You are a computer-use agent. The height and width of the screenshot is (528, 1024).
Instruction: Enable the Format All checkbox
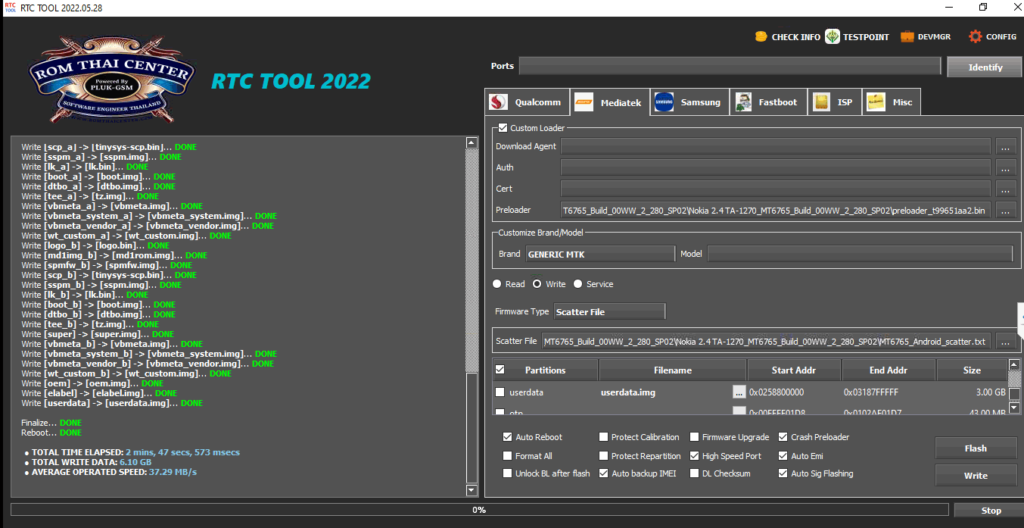tap(509, 455)
